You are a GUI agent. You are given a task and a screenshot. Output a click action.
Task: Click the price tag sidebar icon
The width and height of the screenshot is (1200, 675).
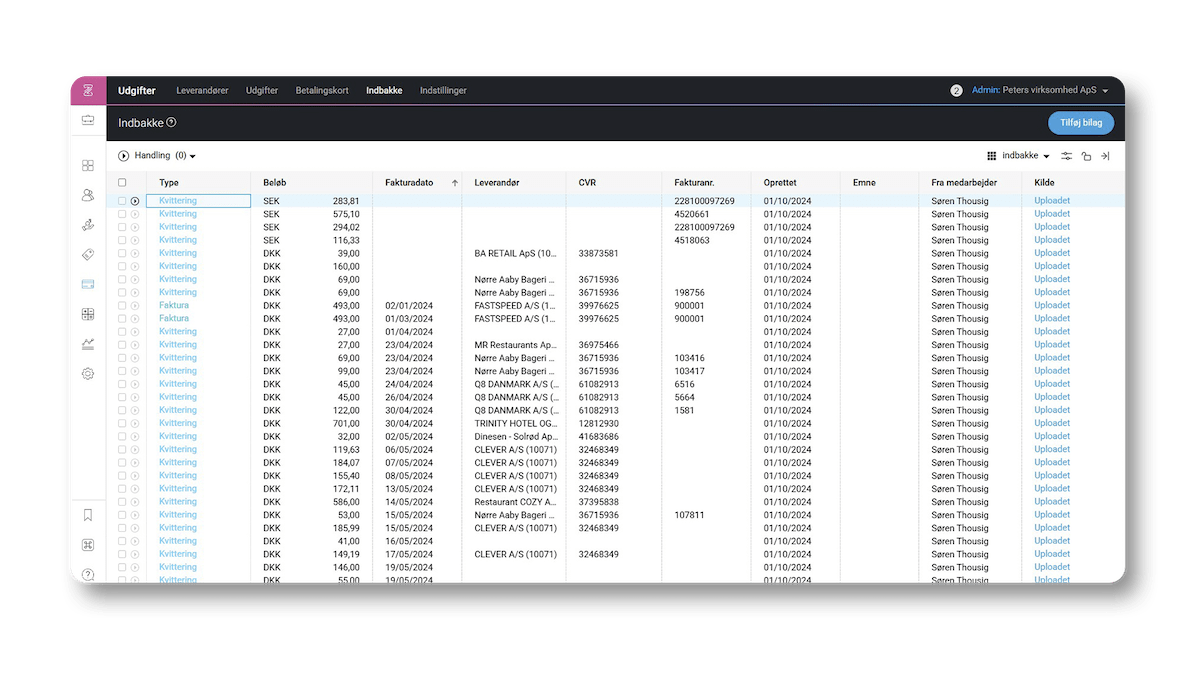pos(88,255)
